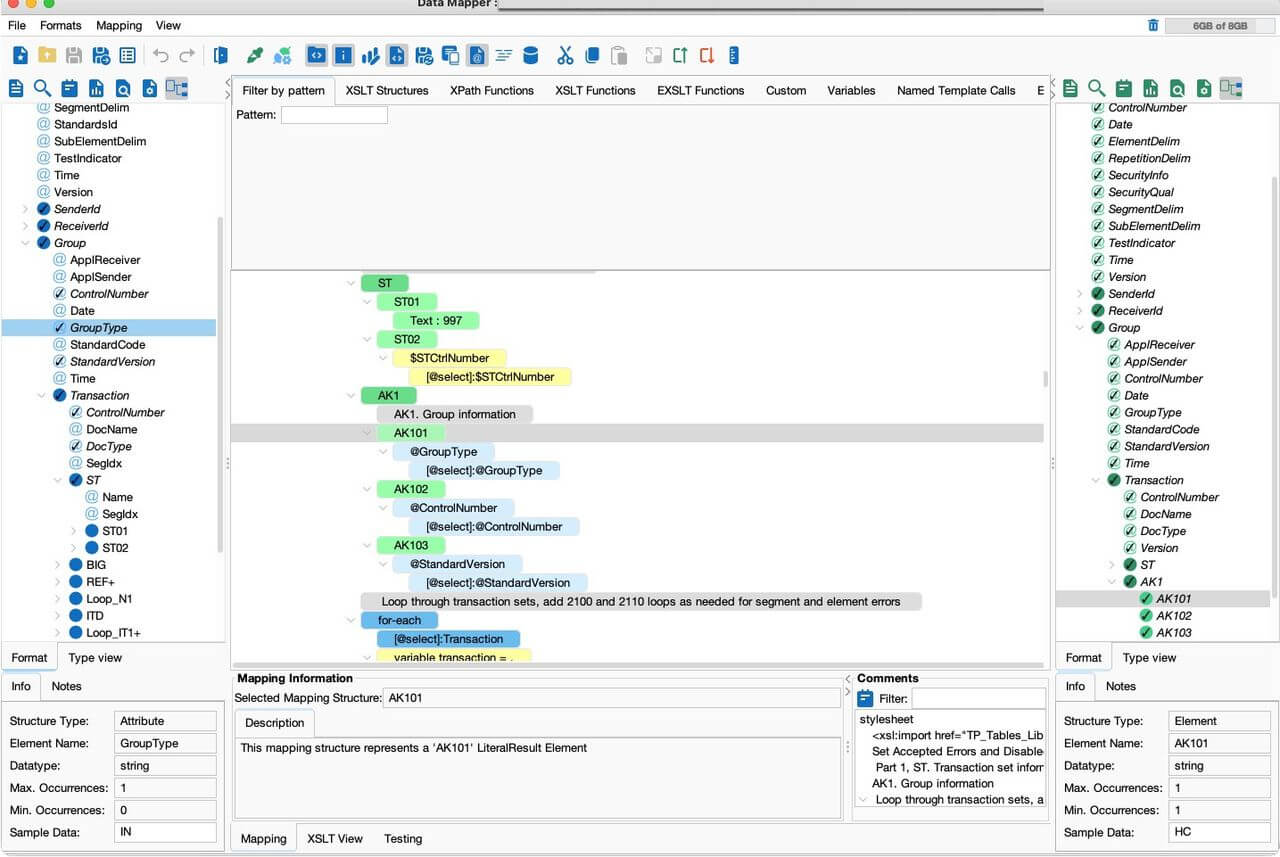Click the green check icon beside target AK102
Image resolution: width=1280 pixels, height=857 pixels.
click(x=1146, y=616)
